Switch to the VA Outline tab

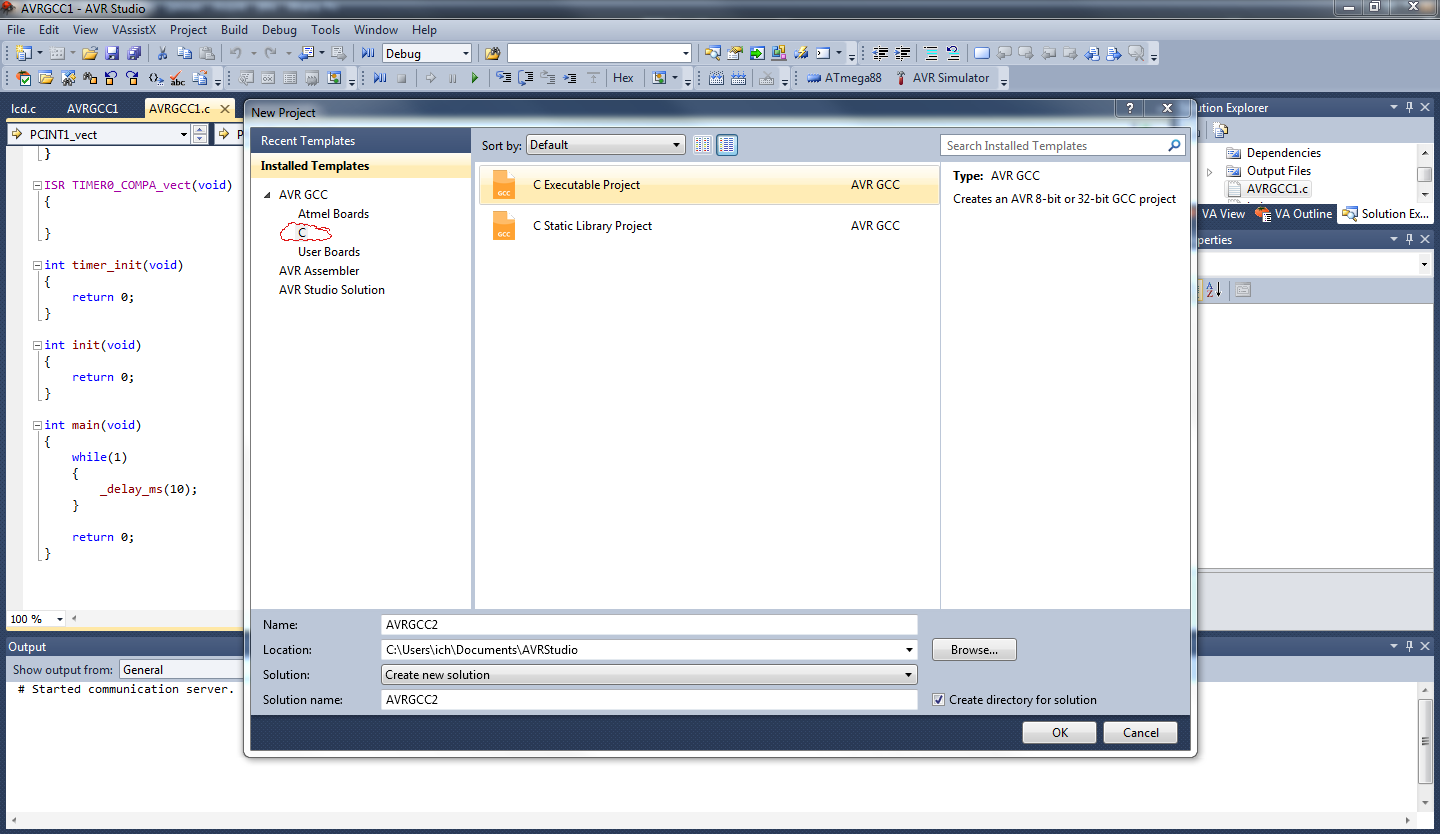[x=1294, y=213]
